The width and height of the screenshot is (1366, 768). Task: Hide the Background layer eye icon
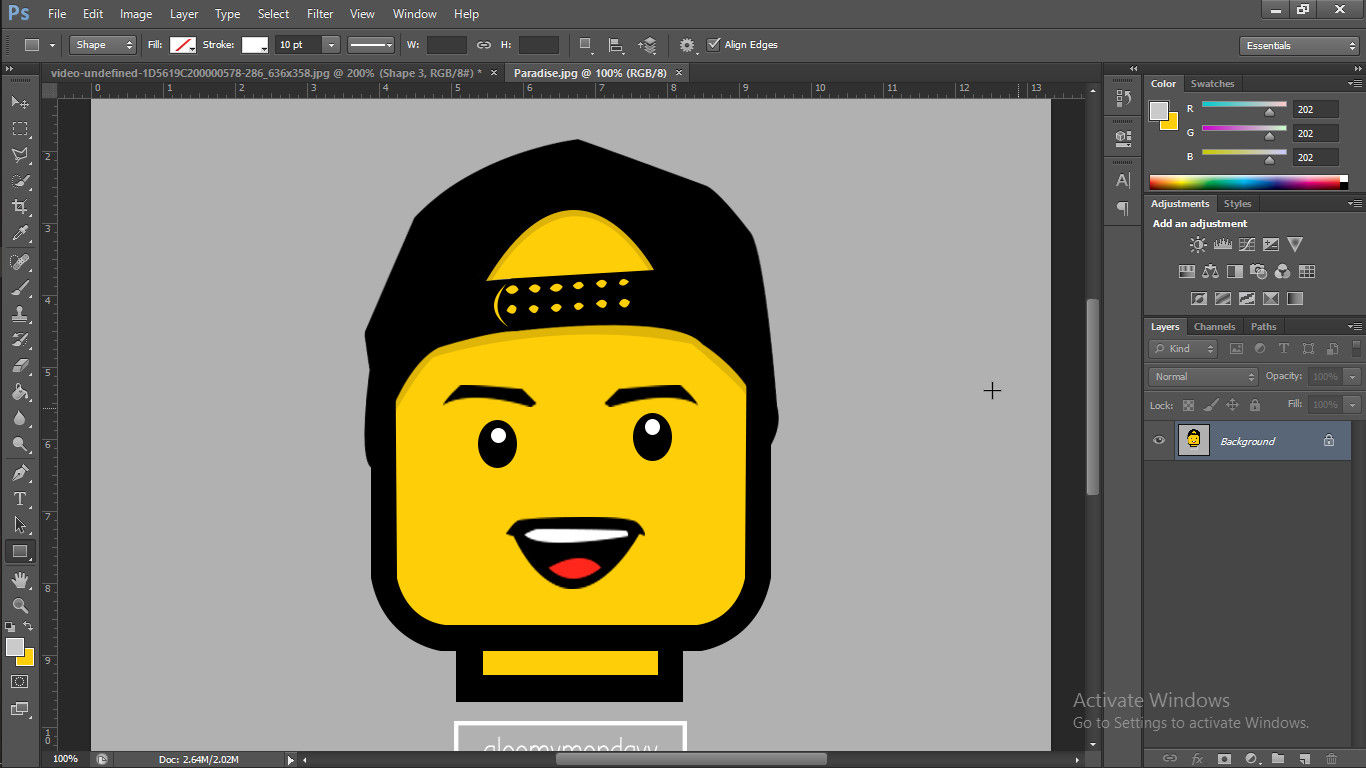tap(1159, 440)
